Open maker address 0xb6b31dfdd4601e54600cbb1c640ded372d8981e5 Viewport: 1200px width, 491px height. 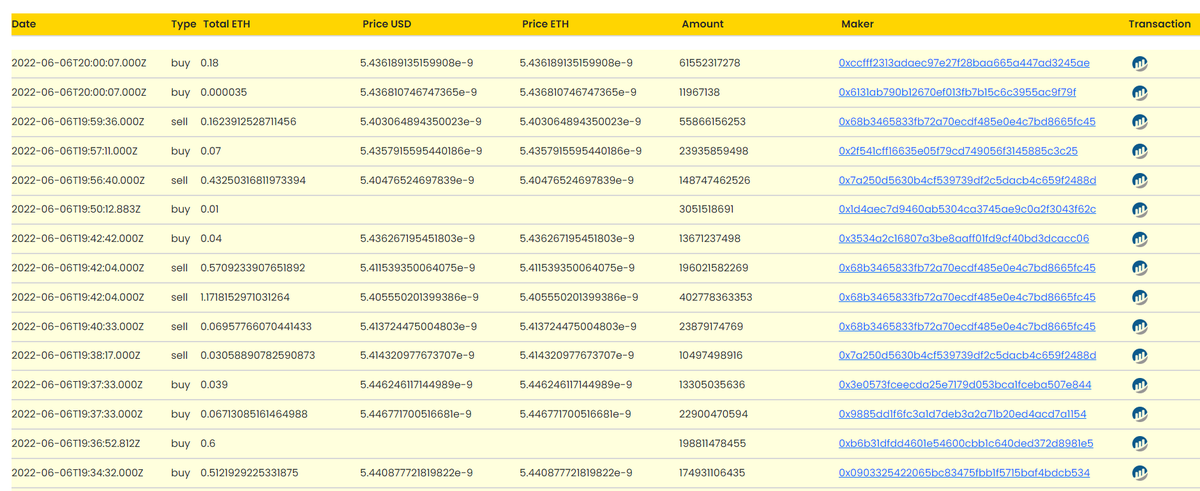pyautogui.click(x=966, y=443)
